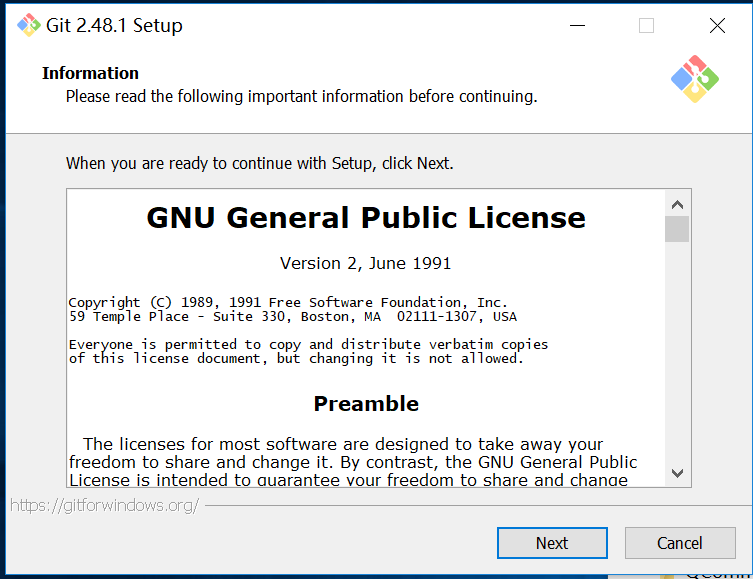Click 'freedom to share and change it' line
The height and width of the screenshot is (579, 753).
click(x=353, y=462)
